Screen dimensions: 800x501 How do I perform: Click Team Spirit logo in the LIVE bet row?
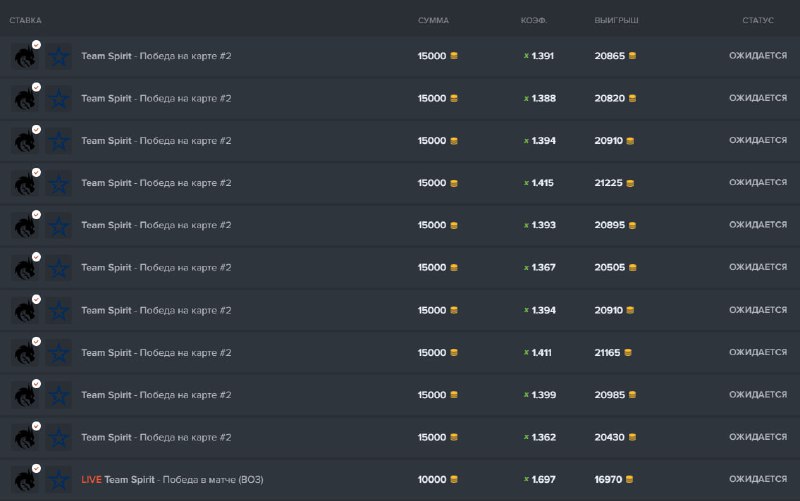(x=24, y=481)
